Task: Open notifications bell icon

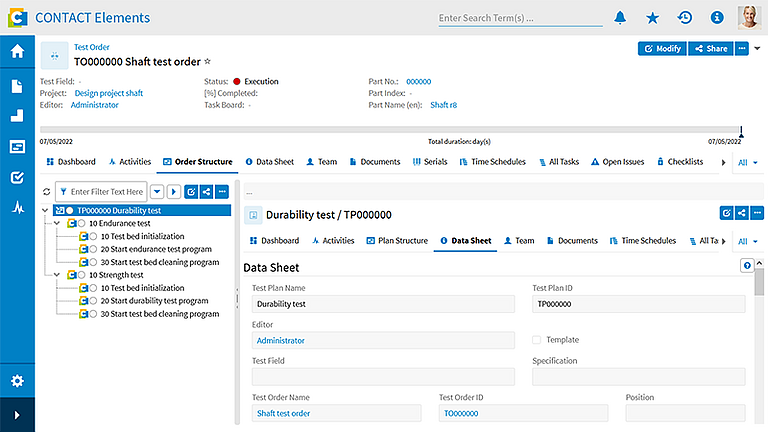Action: coord(620,18)
